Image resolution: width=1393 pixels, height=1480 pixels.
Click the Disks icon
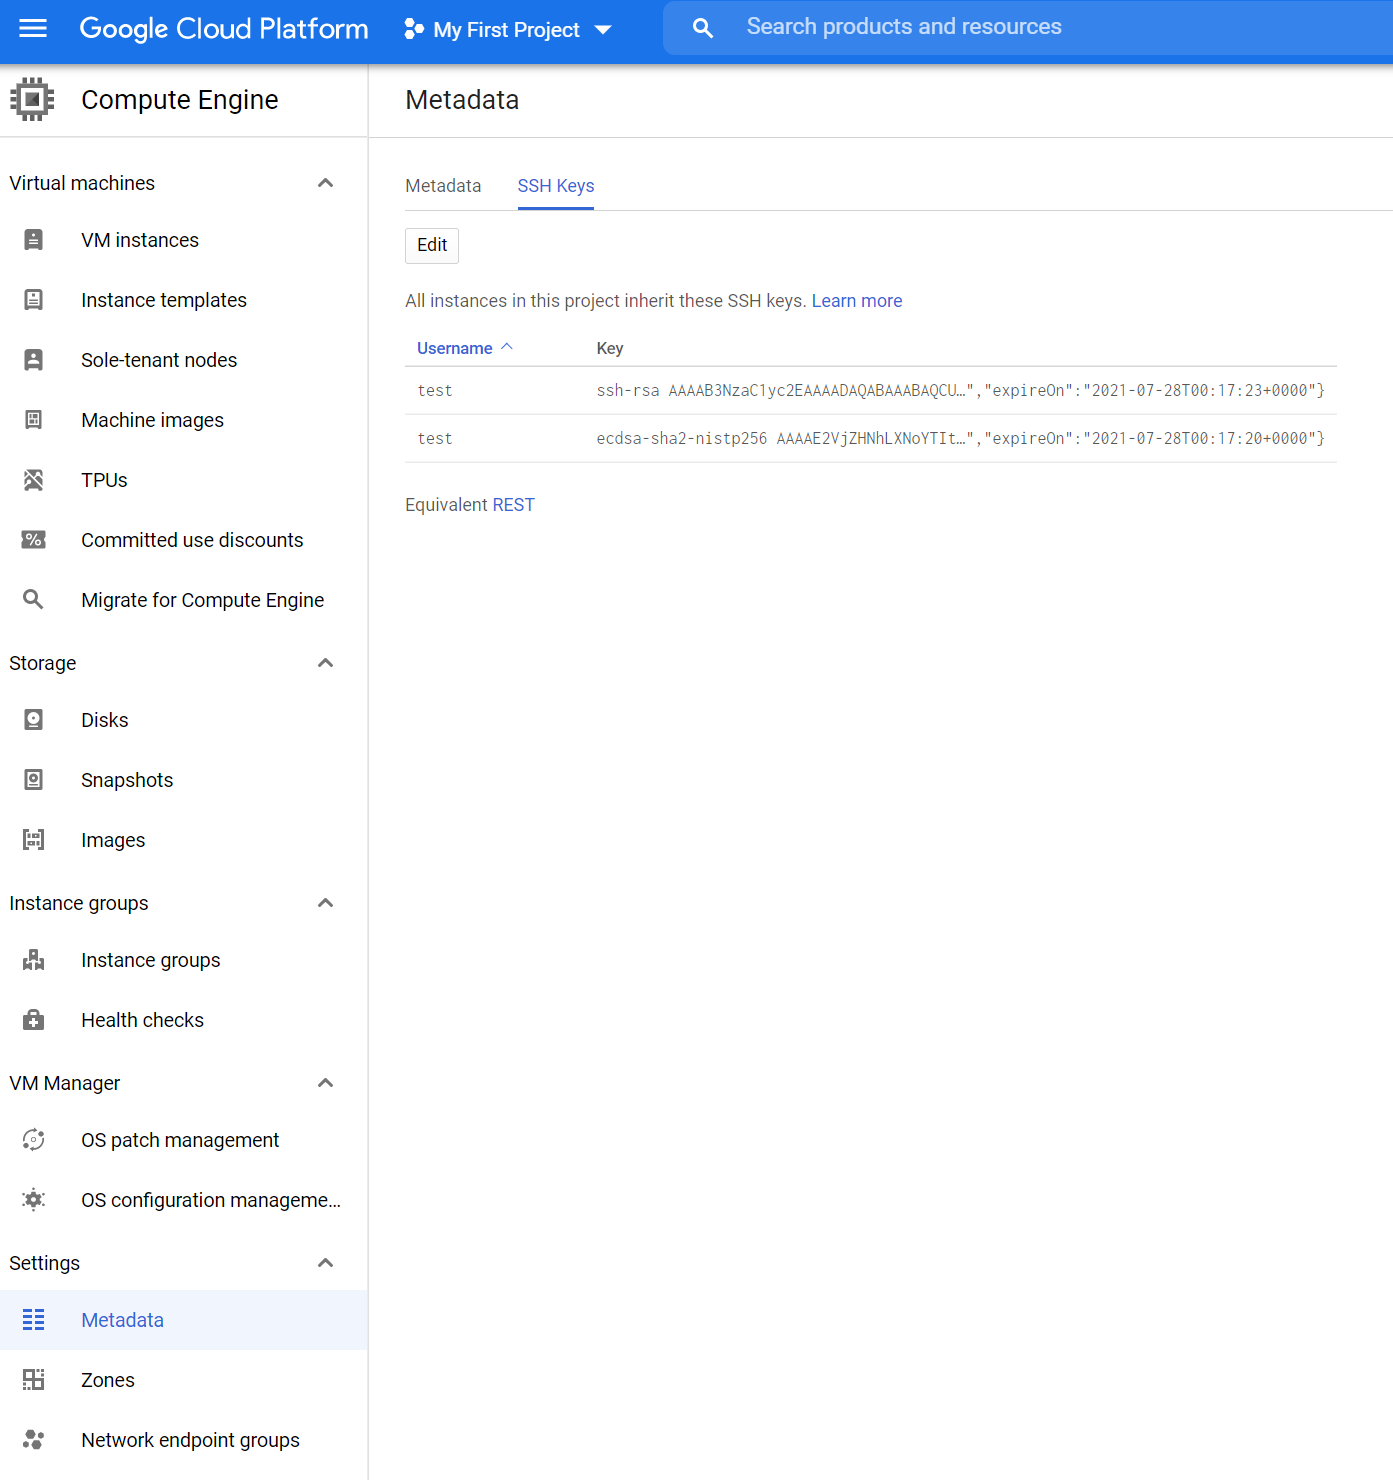pyautogui.click(x=33, y=720)
